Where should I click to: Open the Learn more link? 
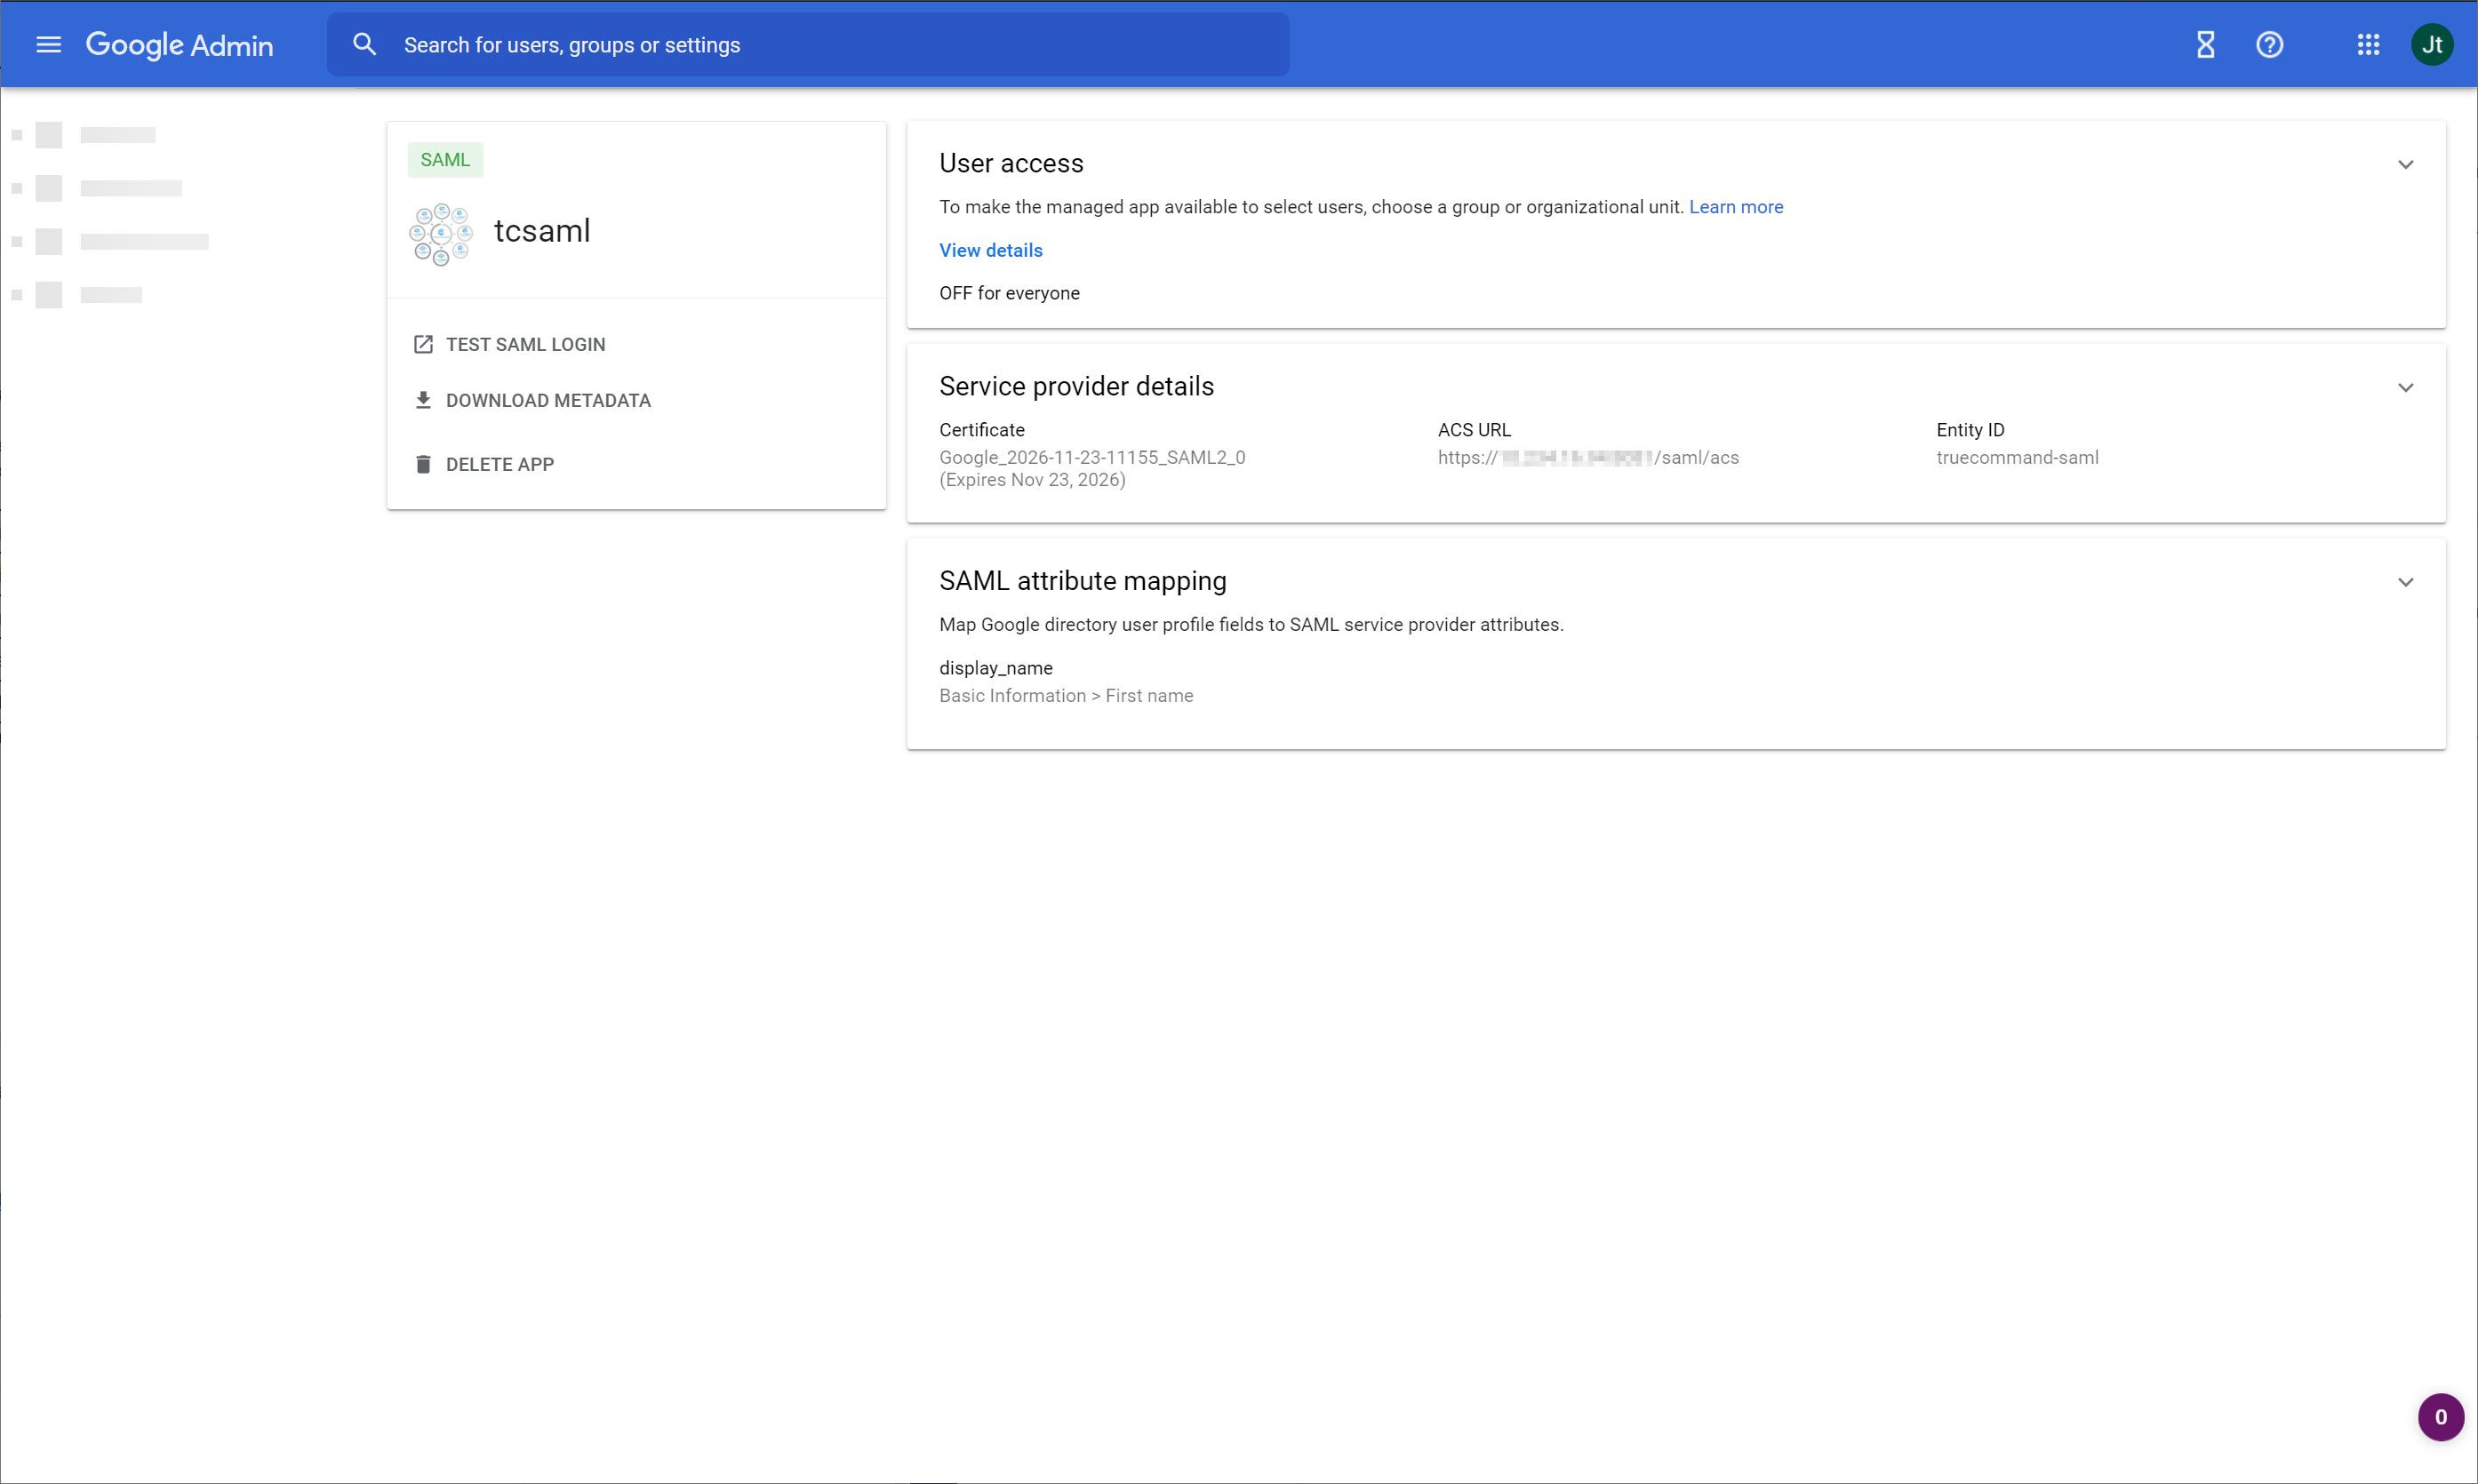tap(1735, 207)
